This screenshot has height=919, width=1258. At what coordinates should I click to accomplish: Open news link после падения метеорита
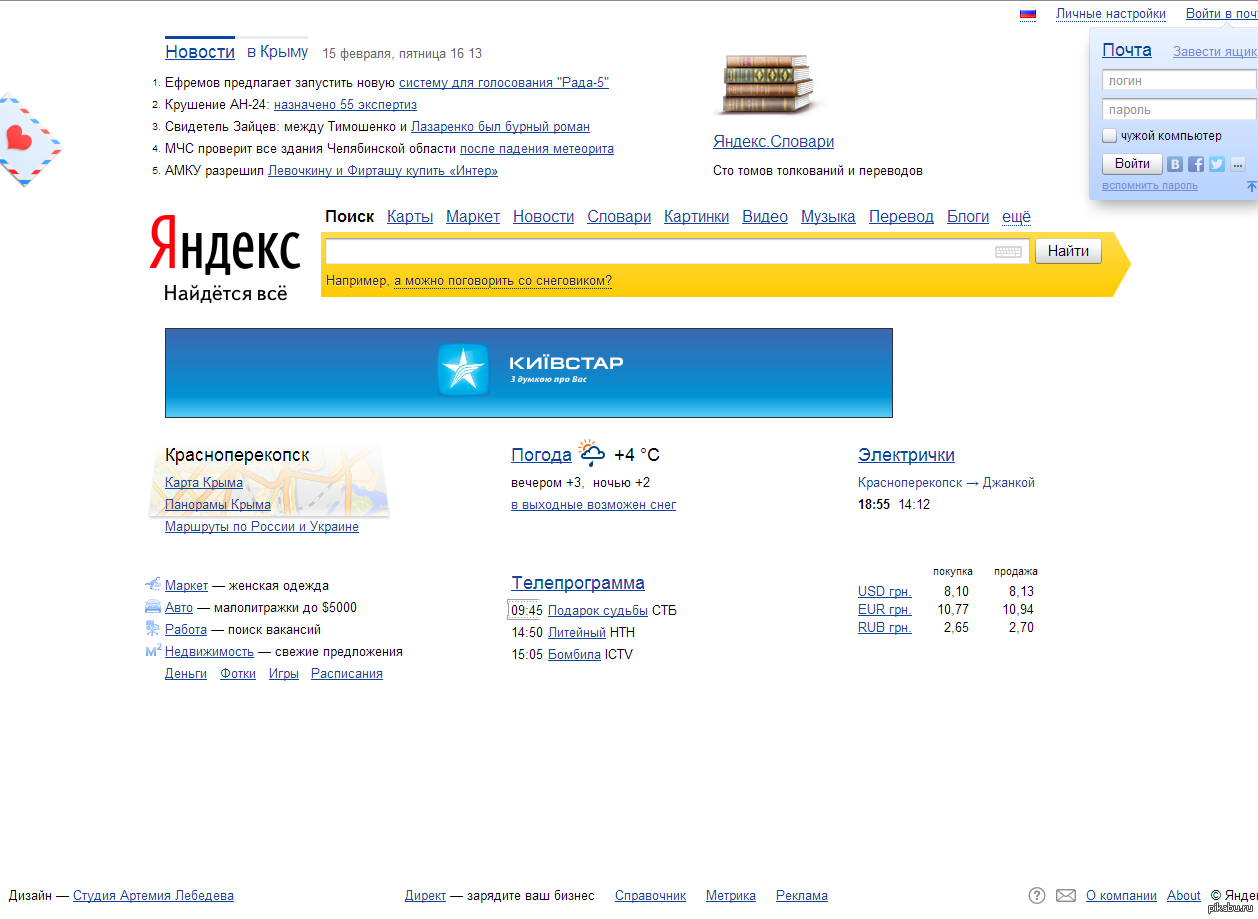(x=537, y=149)
